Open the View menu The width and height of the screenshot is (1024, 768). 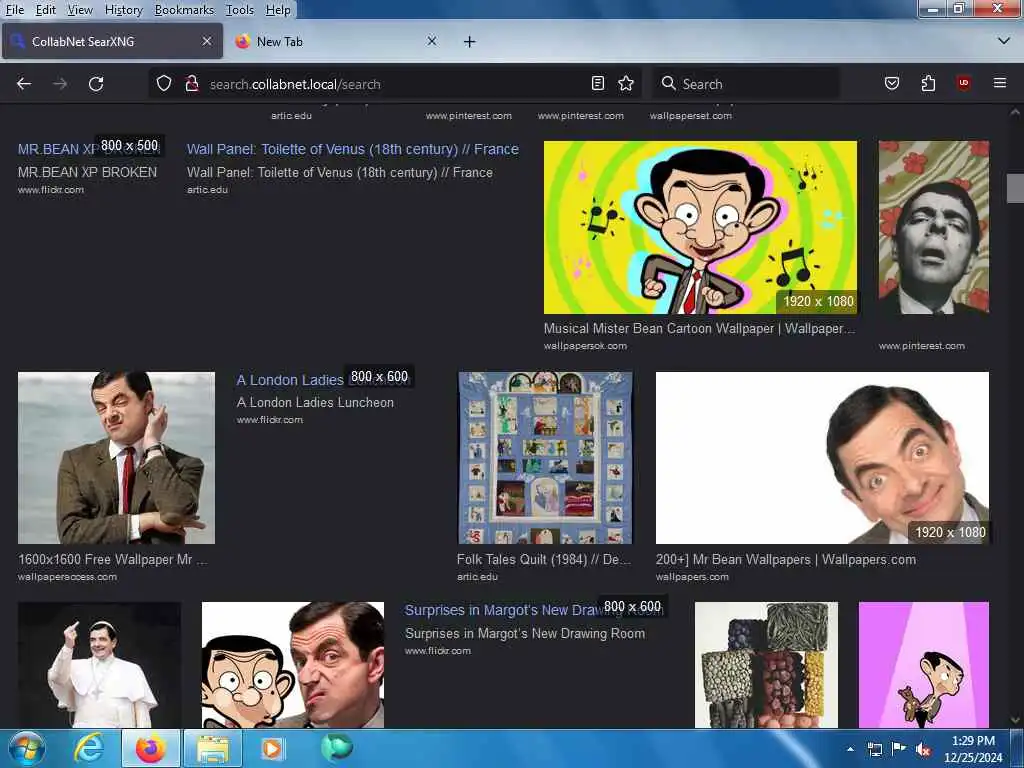click(x=80, y=10)
